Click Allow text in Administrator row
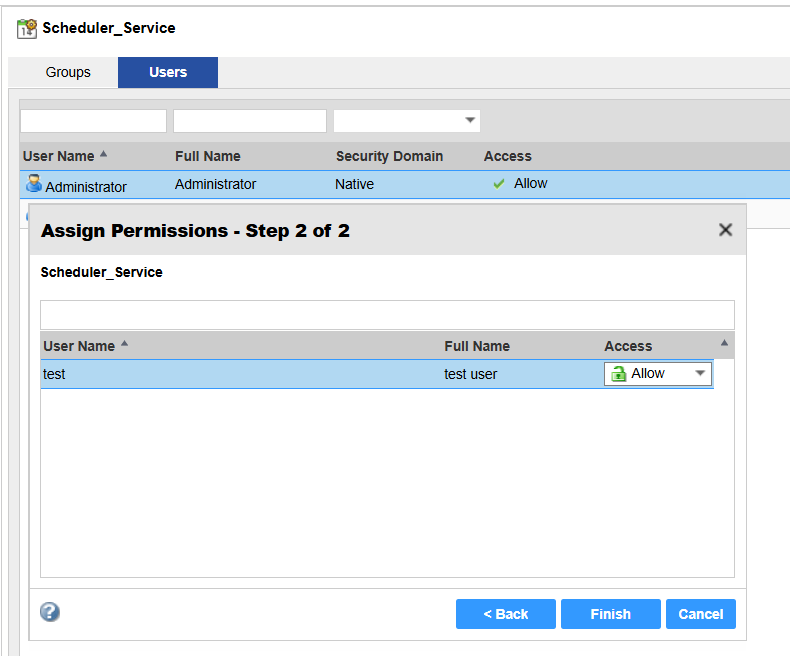Viewport: 790px width, 656px height. click(530, 183)
